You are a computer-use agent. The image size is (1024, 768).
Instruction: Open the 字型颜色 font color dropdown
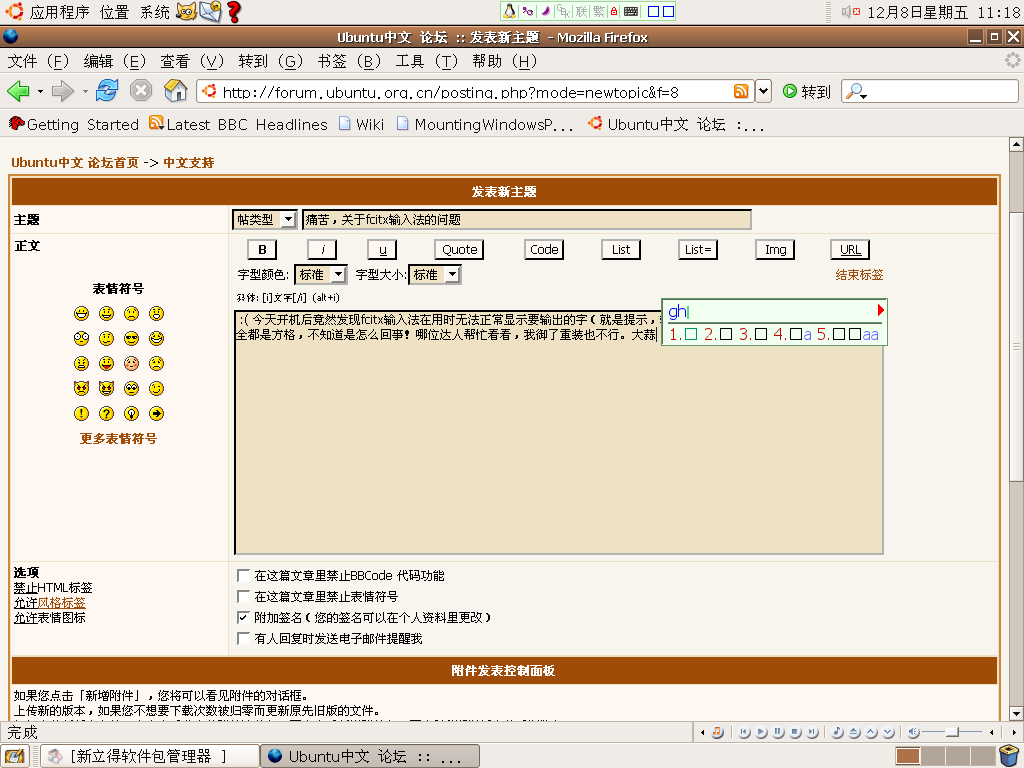(321, 275)
